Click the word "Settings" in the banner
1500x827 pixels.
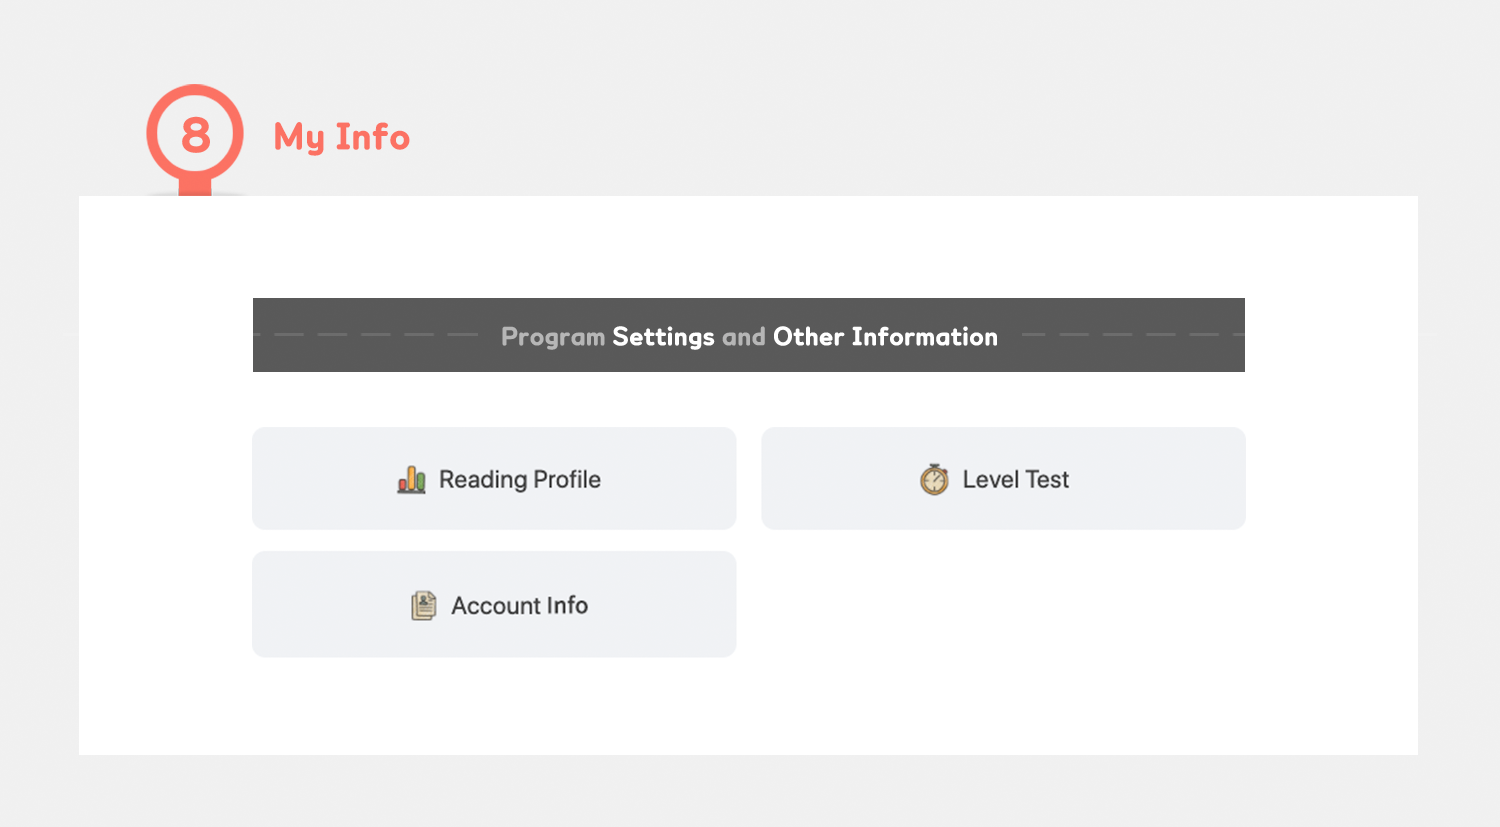663,337
